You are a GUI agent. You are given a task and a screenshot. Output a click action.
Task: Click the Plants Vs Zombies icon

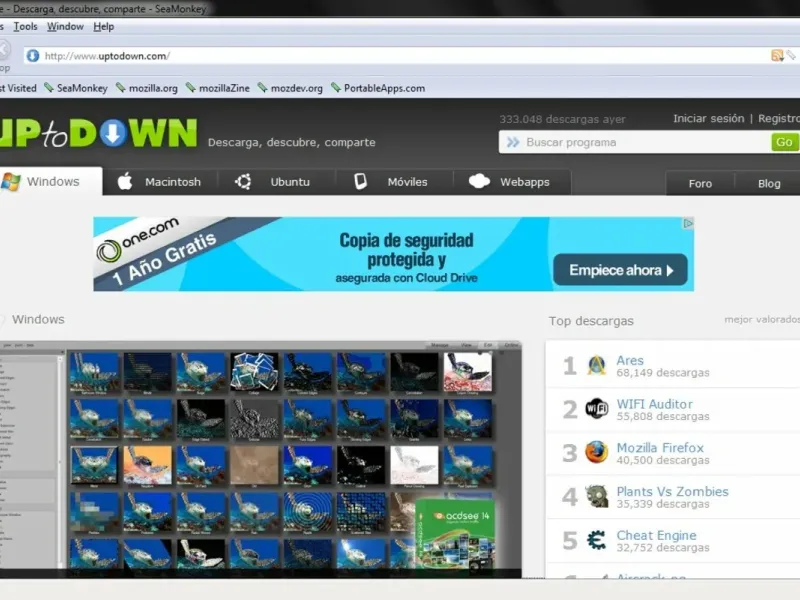click(x=596, y=496)
